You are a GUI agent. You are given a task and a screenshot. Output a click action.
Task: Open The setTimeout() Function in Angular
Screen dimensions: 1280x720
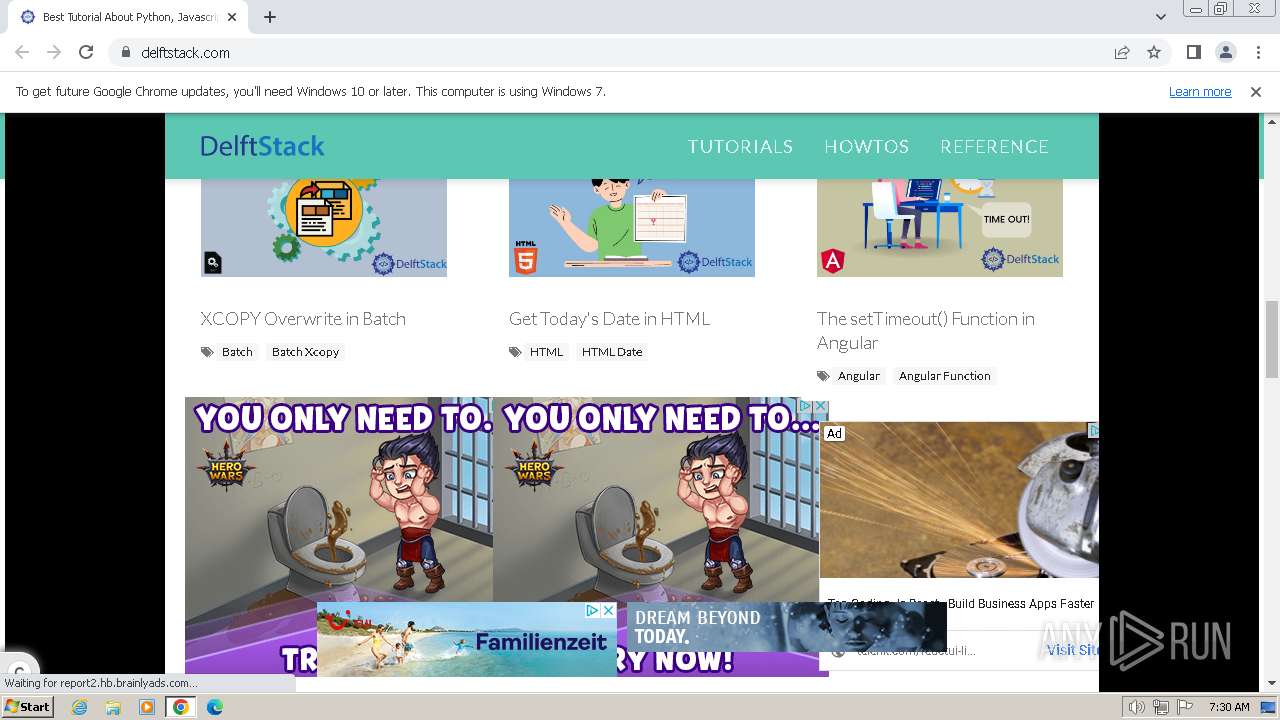pos(926,331)
